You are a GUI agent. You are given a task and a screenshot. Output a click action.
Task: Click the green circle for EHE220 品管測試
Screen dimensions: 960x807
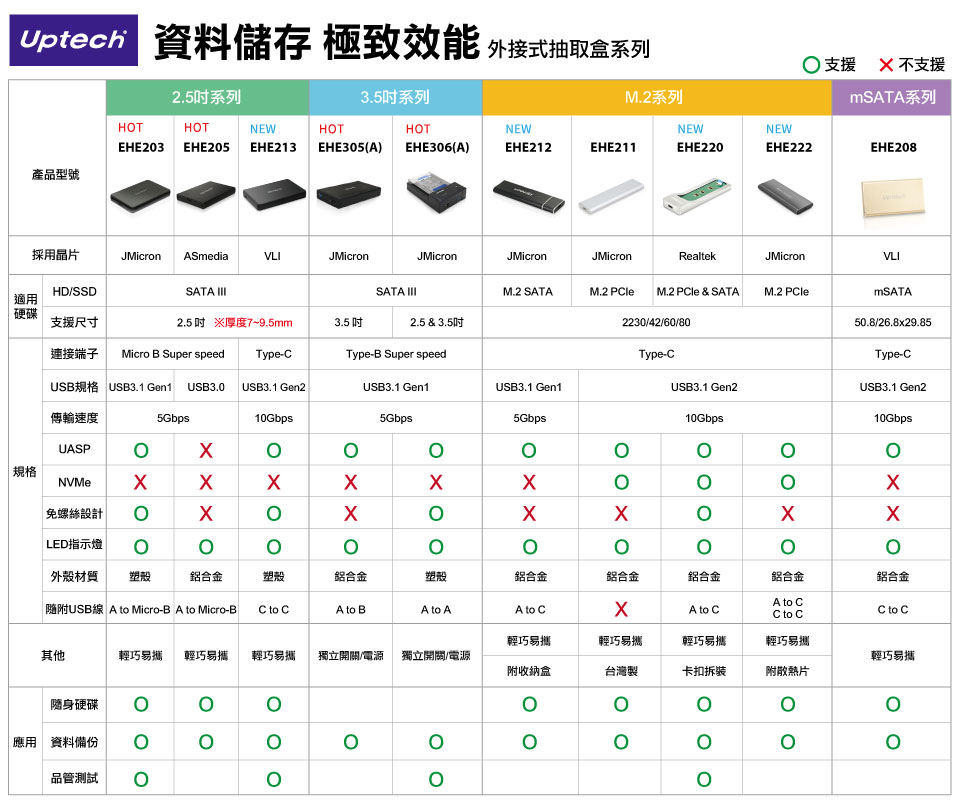click(x=704, y=779)
